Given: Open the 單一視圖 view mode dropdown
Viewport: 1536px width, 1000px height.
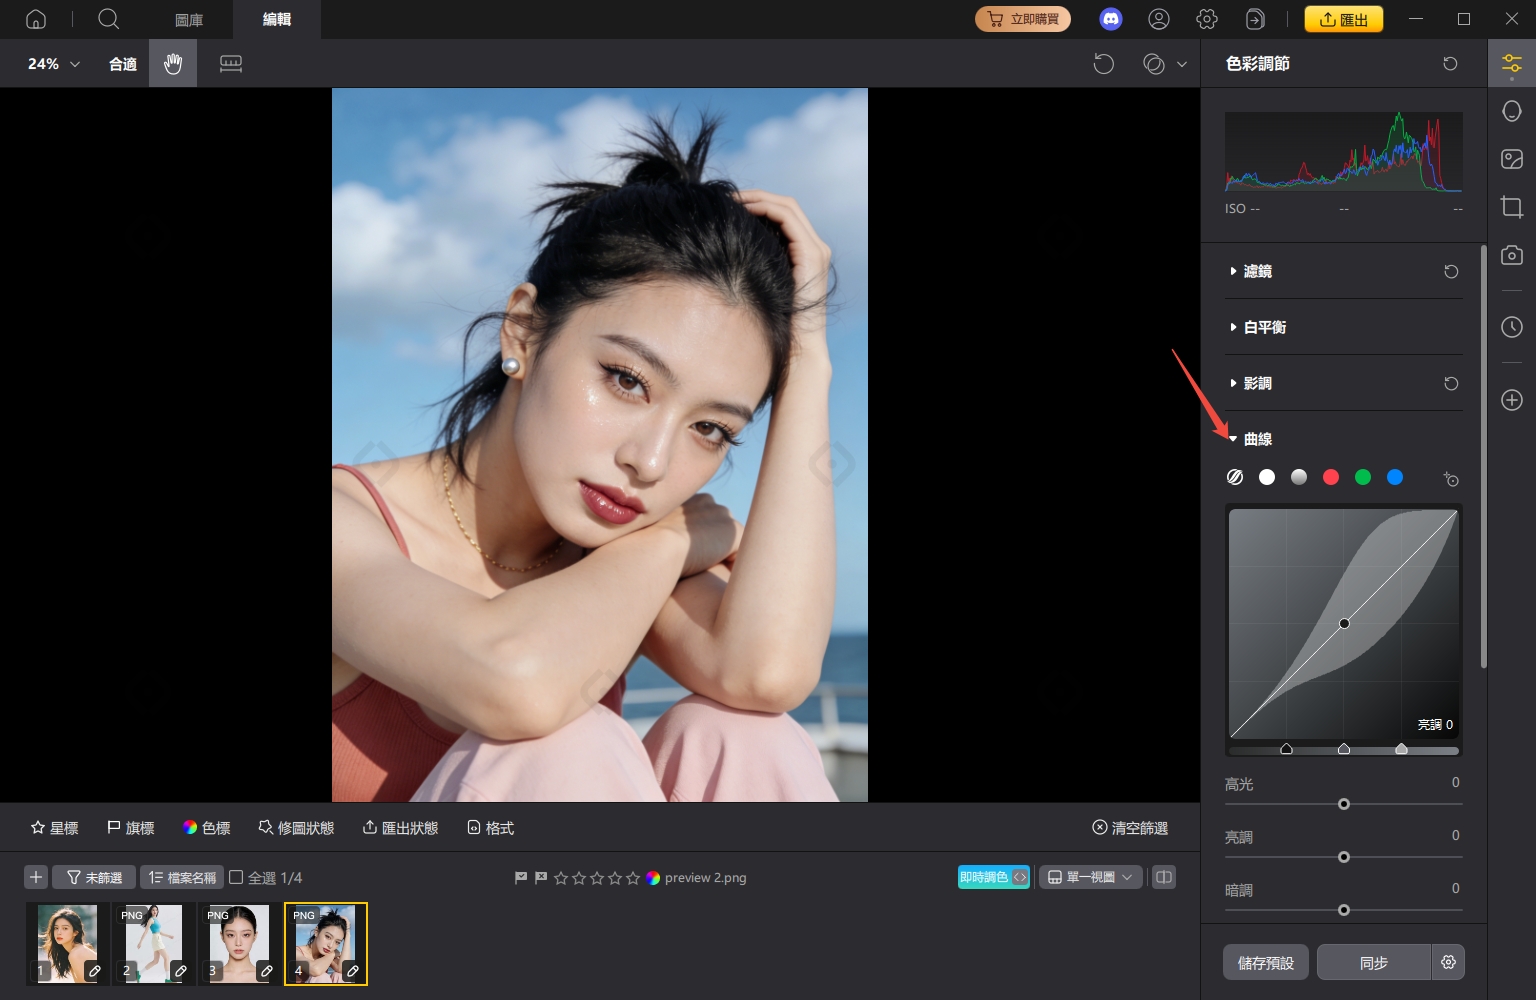Looking at the screenshot, I should (x=1090, y=876).
